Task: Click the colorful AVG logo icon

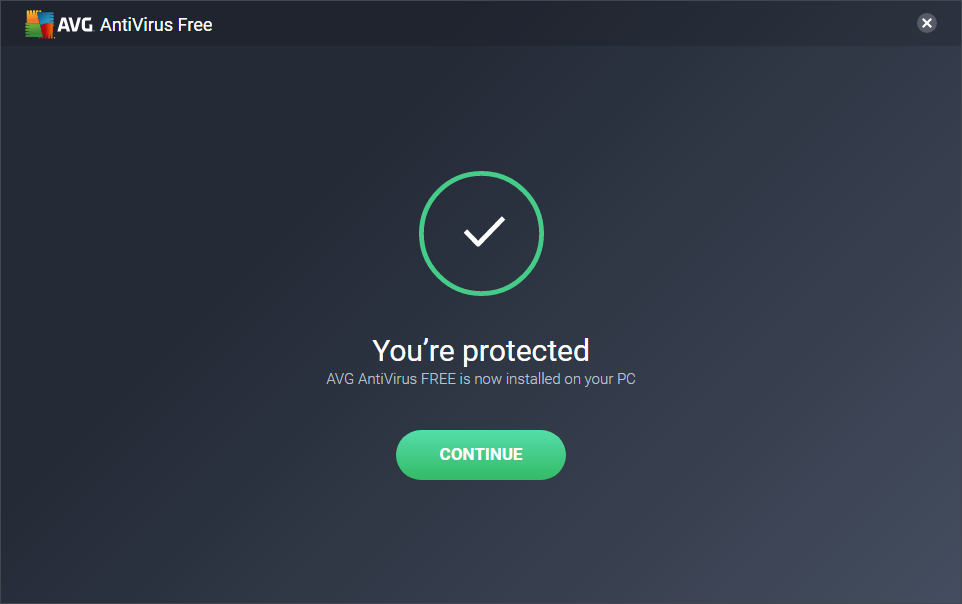Action: pos(39,25)
